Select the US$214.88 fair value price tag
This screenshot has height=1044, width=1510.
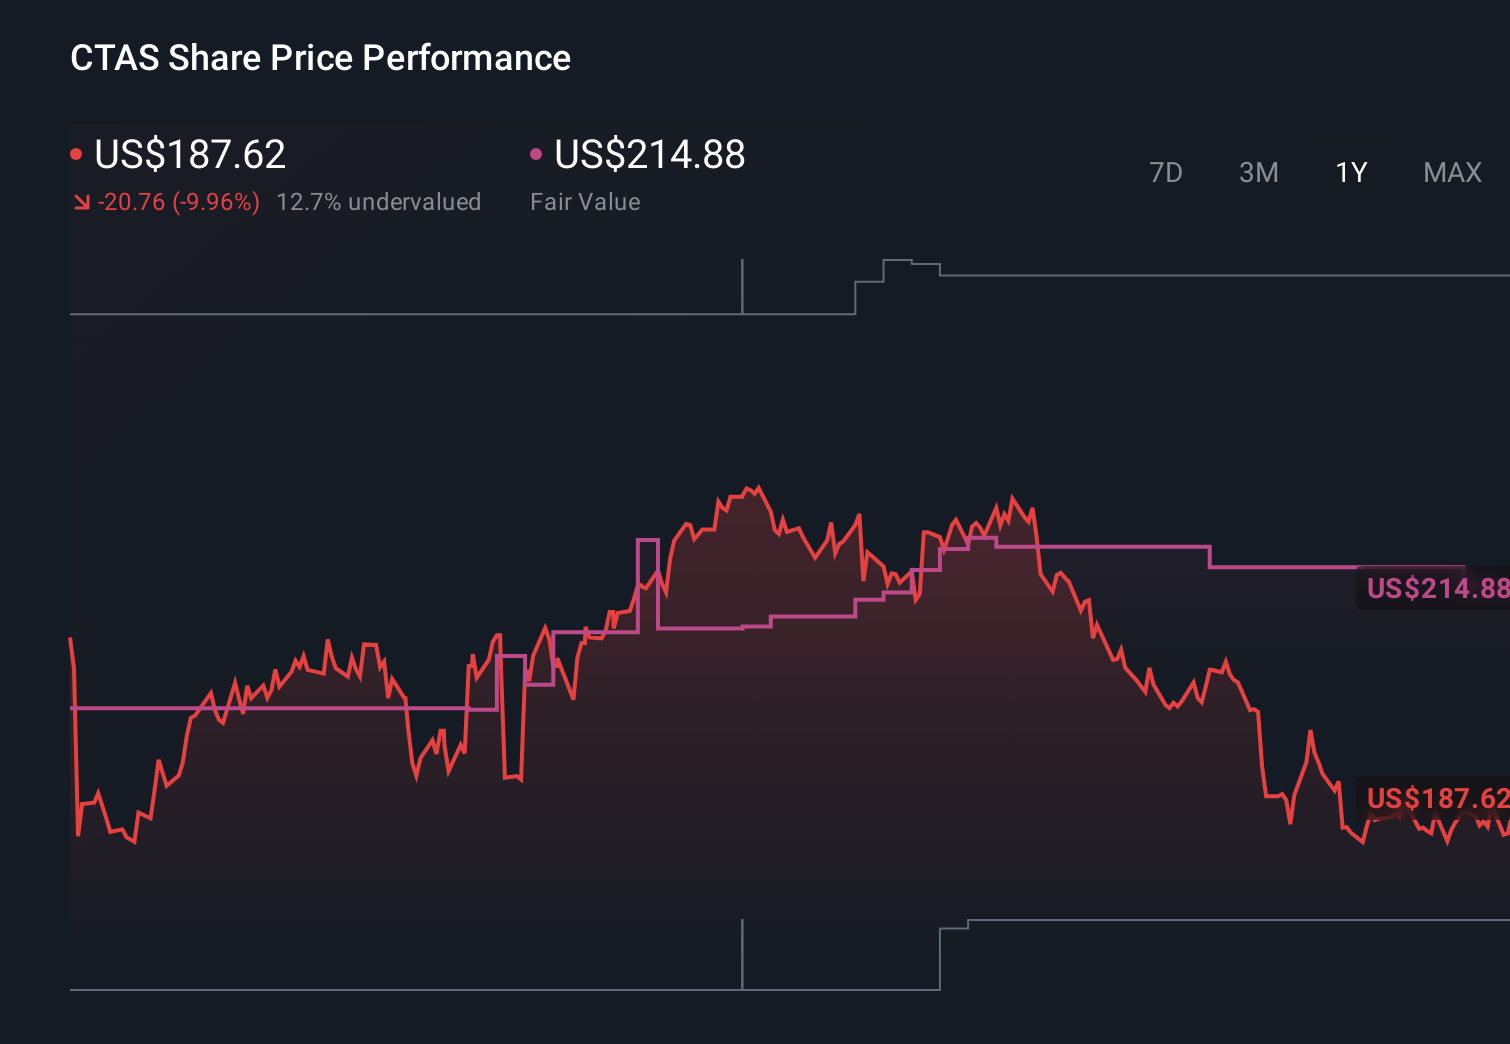1435,589
